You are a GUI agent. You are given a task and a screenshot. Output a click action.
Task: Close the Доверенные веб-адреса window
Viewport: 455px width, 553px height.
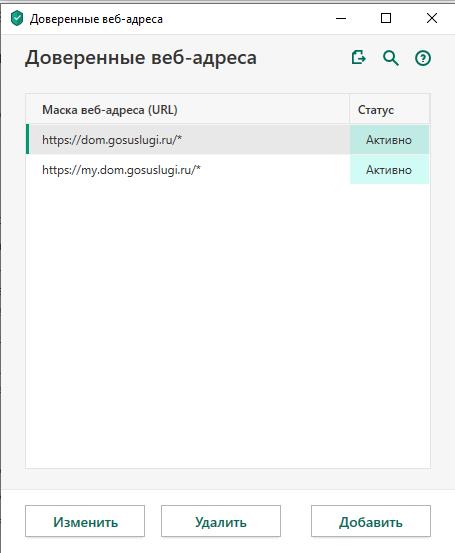[x=432, y=18]
